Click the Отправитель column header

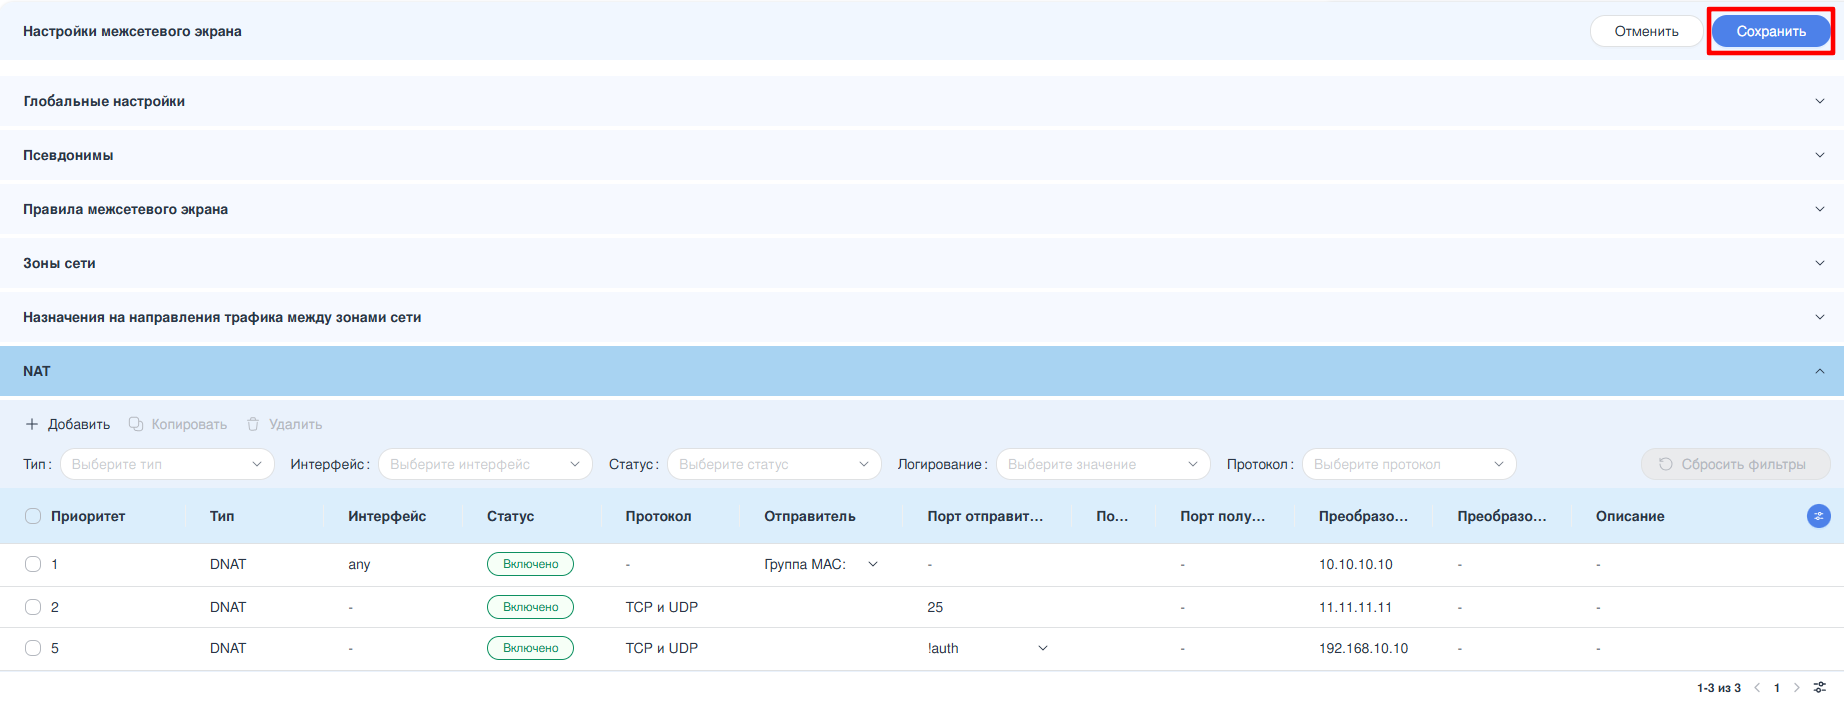pyautogui.click(x=810, y=516)
